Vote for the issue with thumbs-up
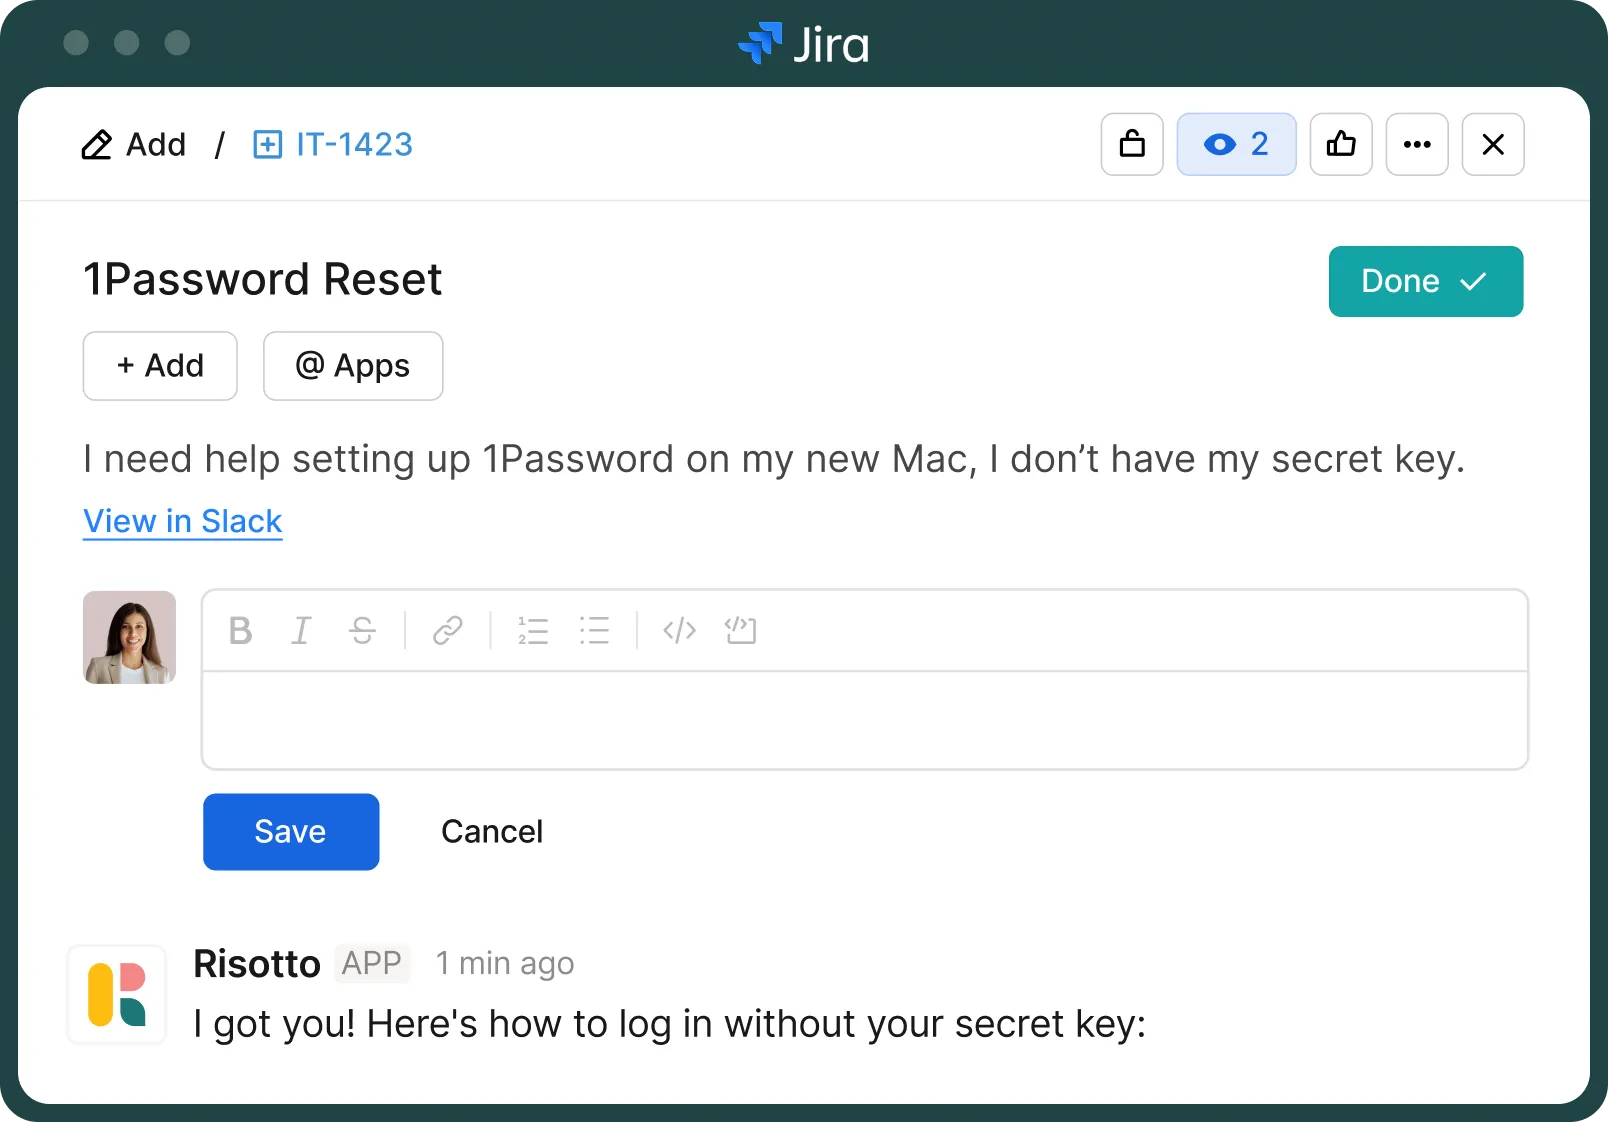 click(x=1341, y=144)
